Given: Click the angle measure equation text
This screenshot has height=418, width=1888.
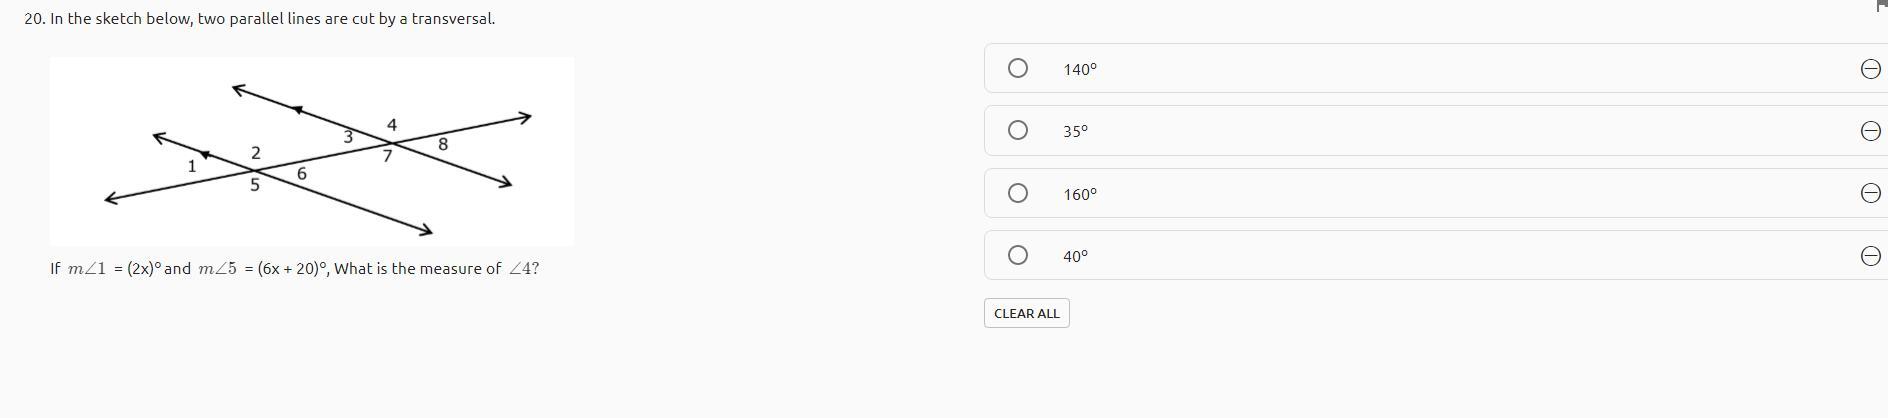Looking at the screenshot, I should (x=295, y=269).
